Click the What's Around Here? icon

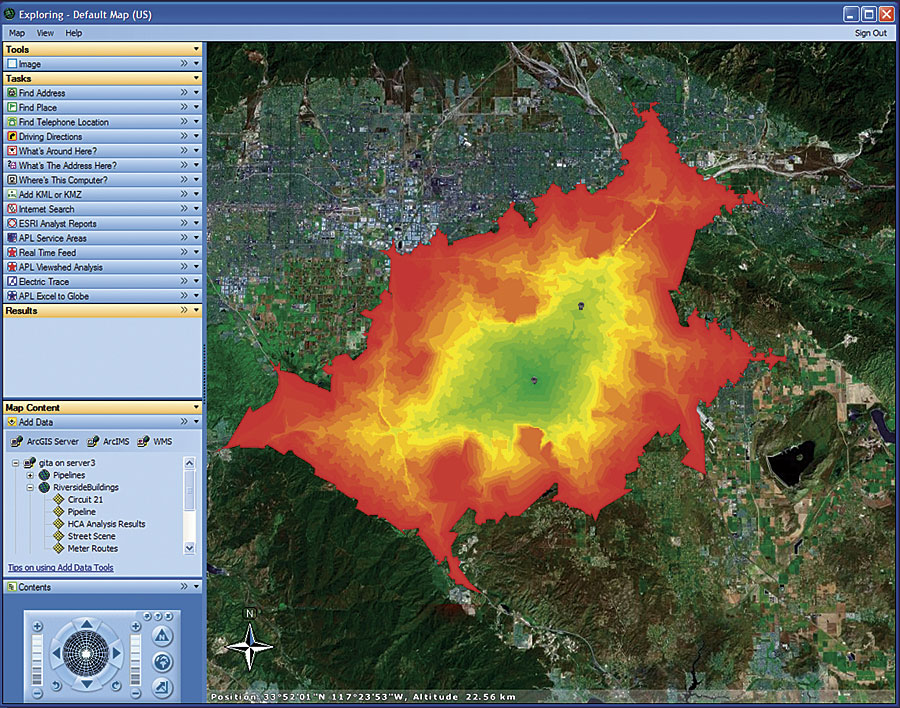point(11,150)
